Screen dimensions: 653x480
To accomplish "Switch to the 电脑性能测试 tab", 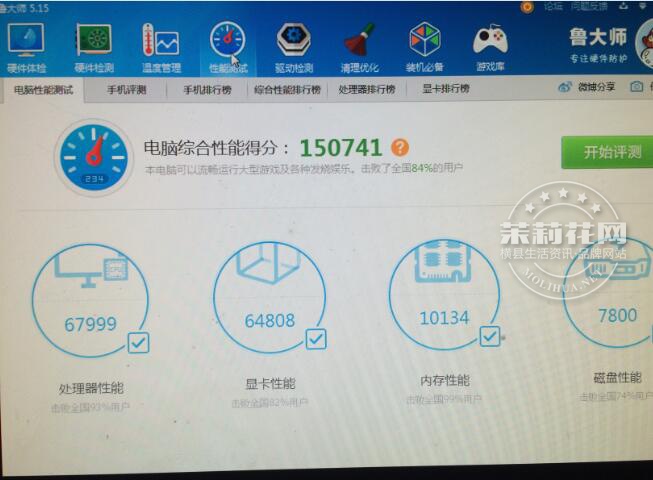I will [x=43, y=90].
